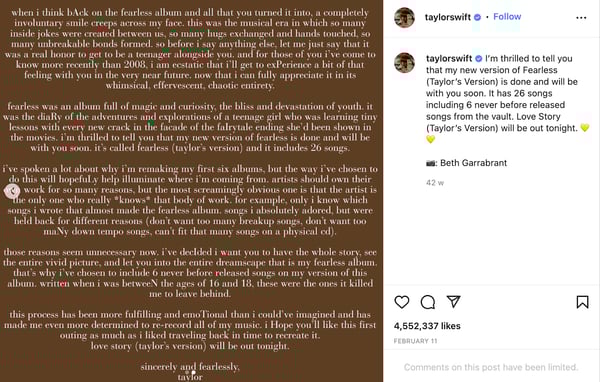Click verified badge in caption
The image size is (600, 382).
click(x=479, y=59)
